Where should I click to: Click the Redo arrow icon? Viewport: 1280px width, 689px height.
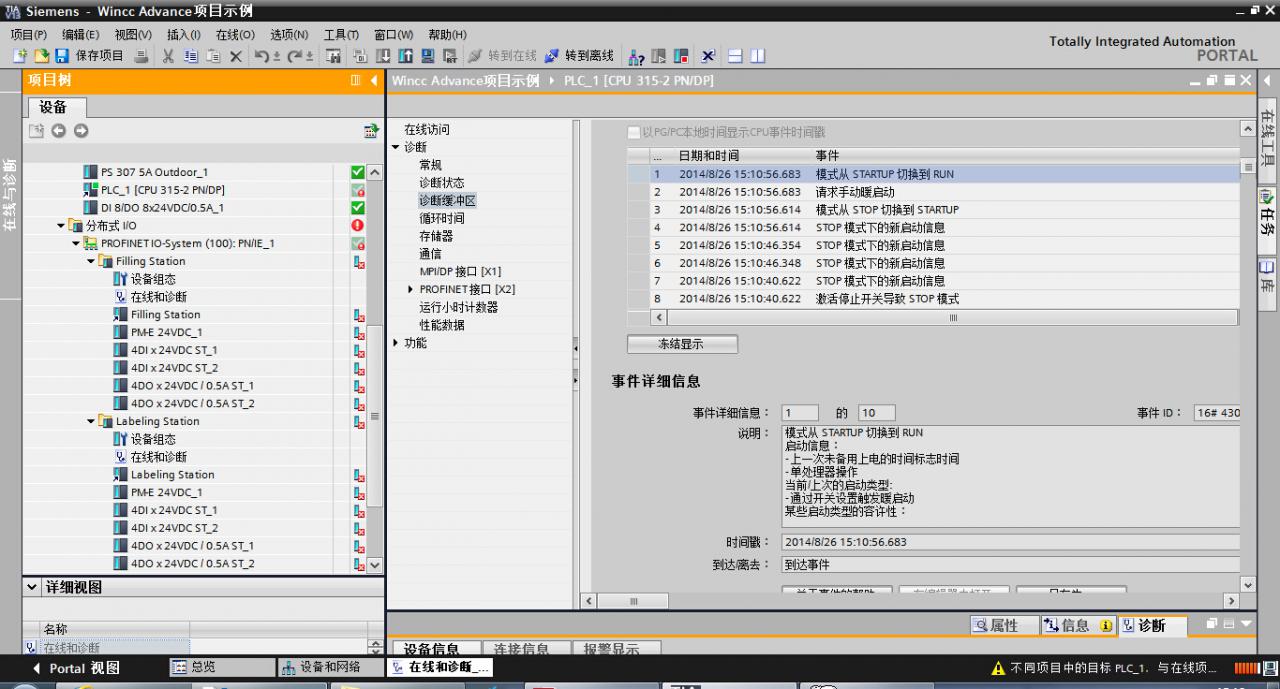(x=295, y=56)
